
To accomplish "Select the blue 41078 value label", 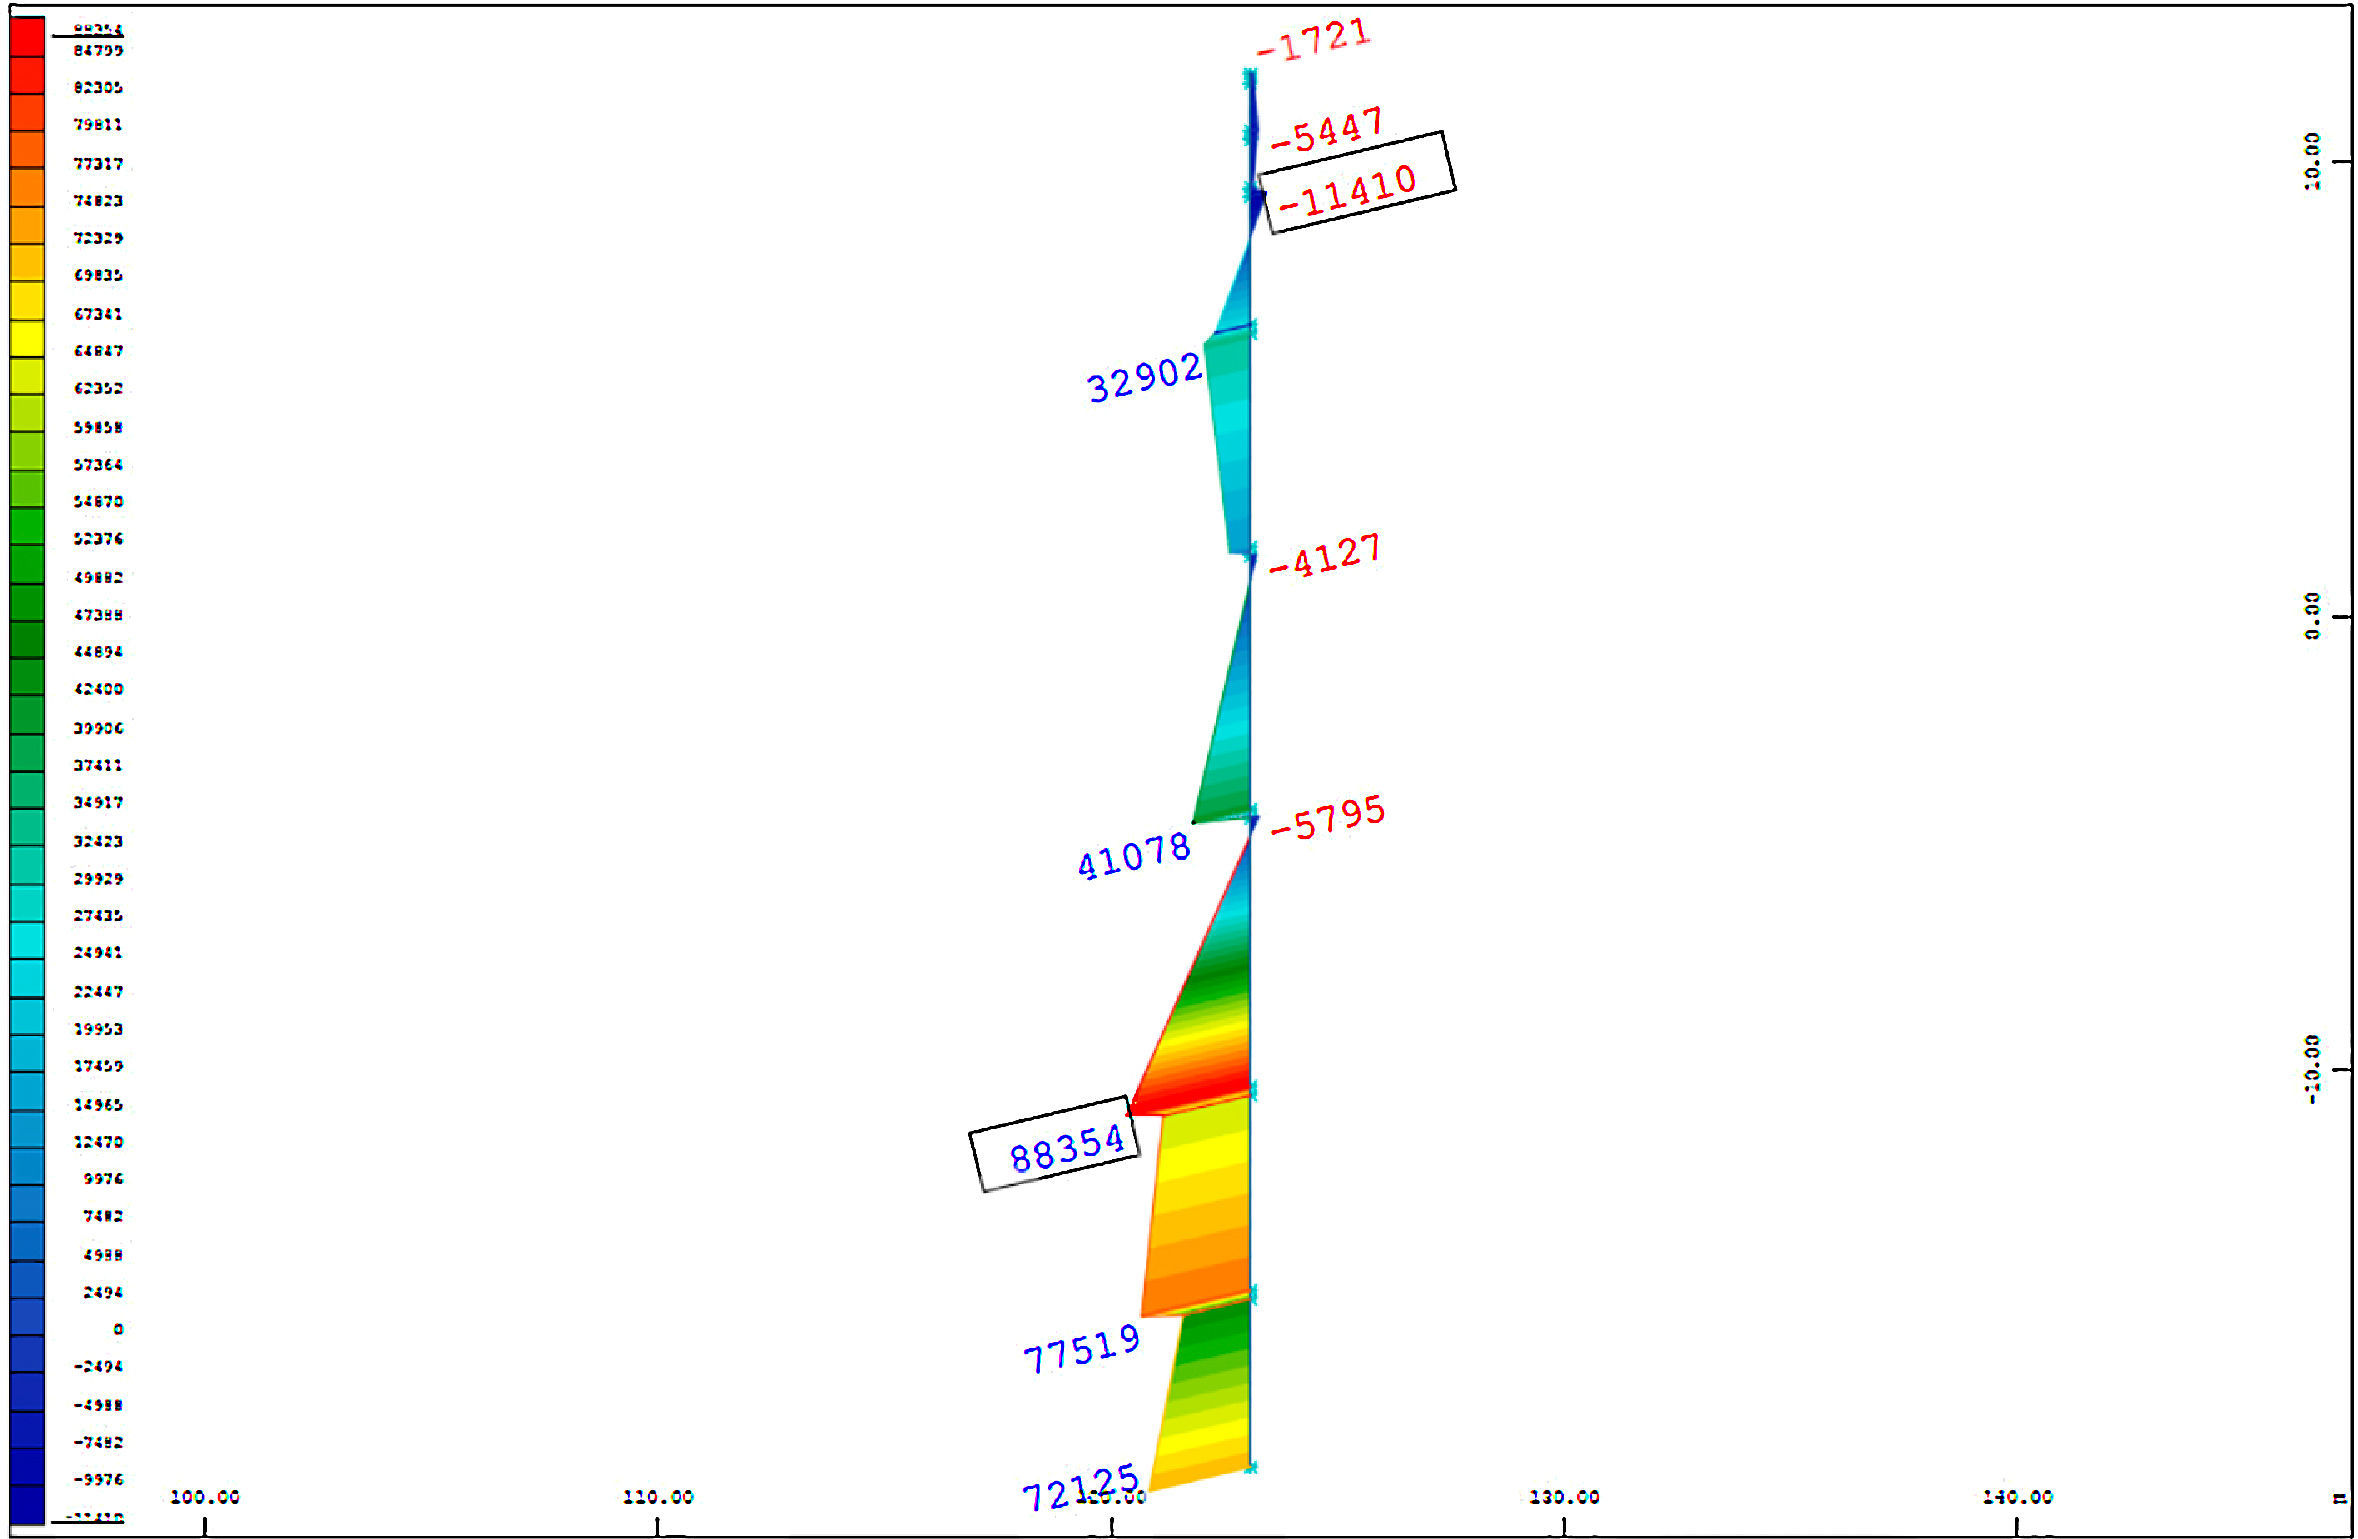I will (x=1133, y=857).
